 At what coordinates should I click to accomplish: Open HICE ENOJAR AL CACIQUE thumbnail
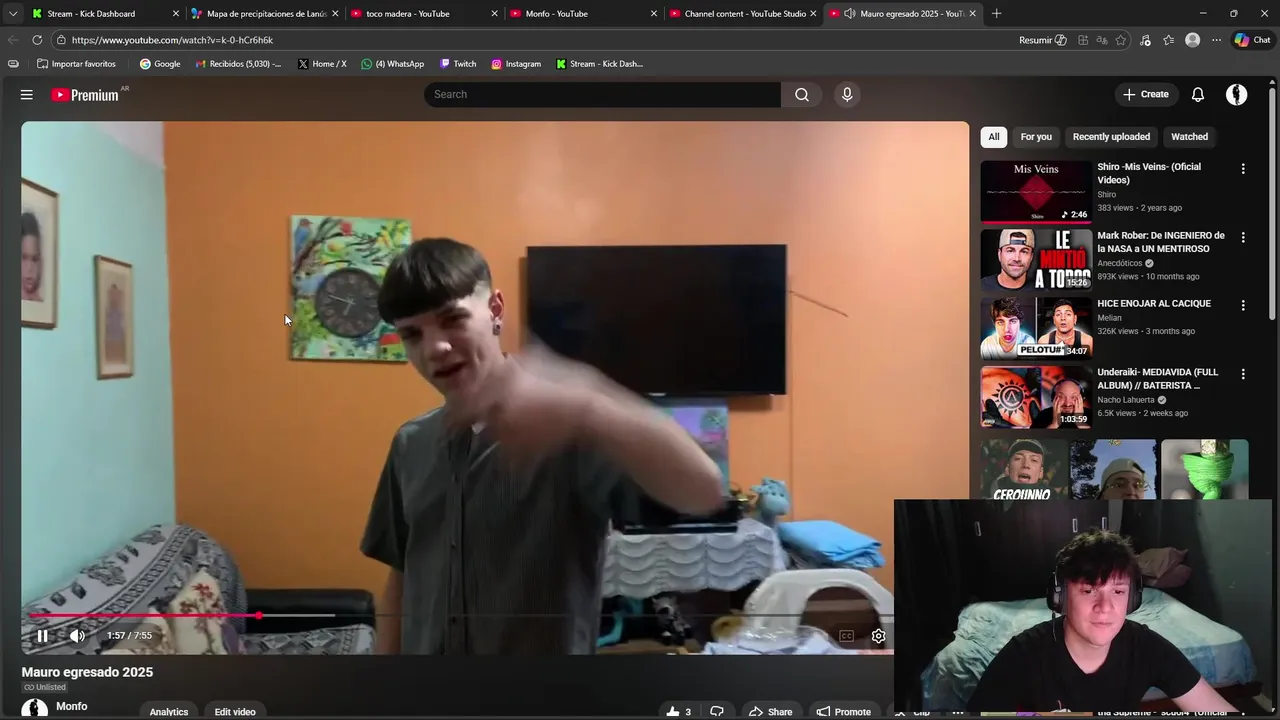1036,328
